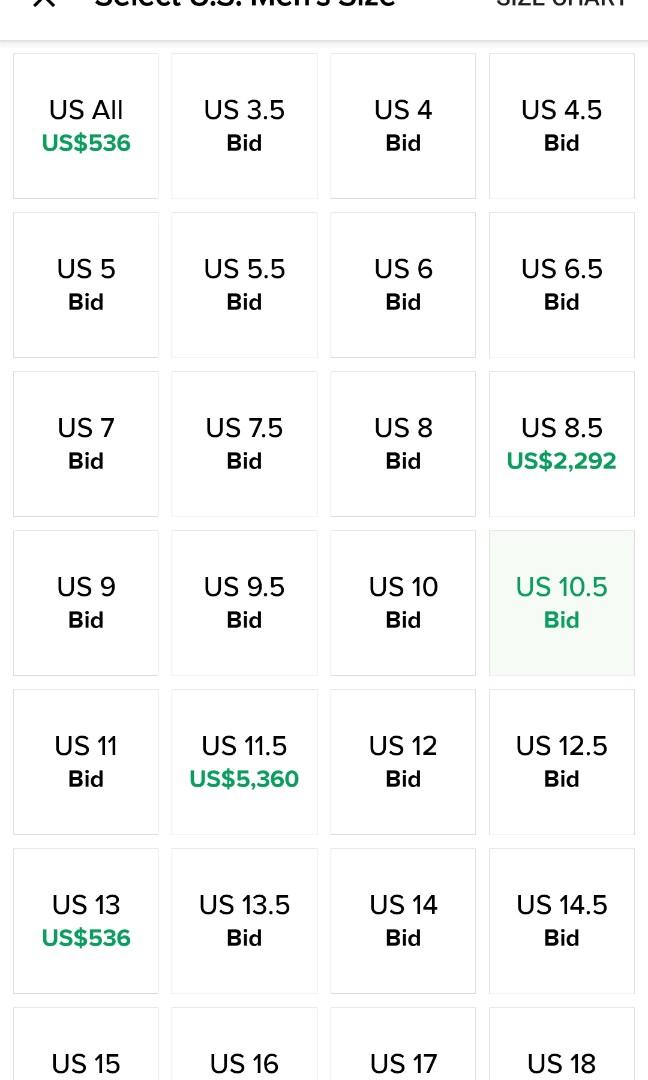Select size US 11
The image size is (648, 1080).
[86, 762]
